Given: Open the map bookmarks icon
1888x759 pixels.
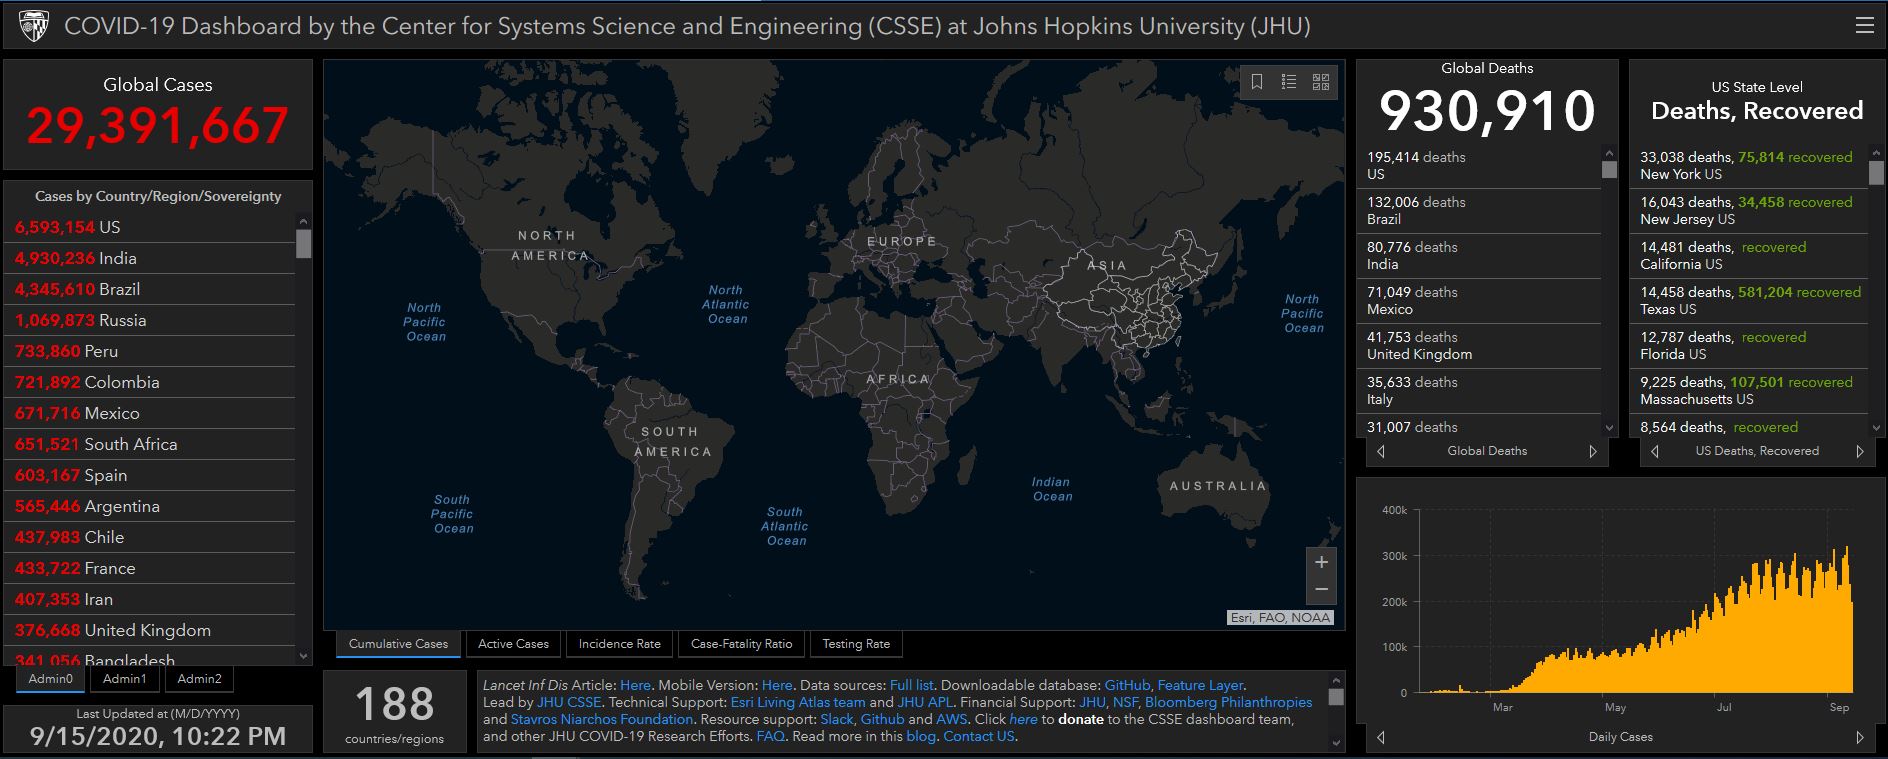Looking at the screenshot, I should pos(1257,82).
